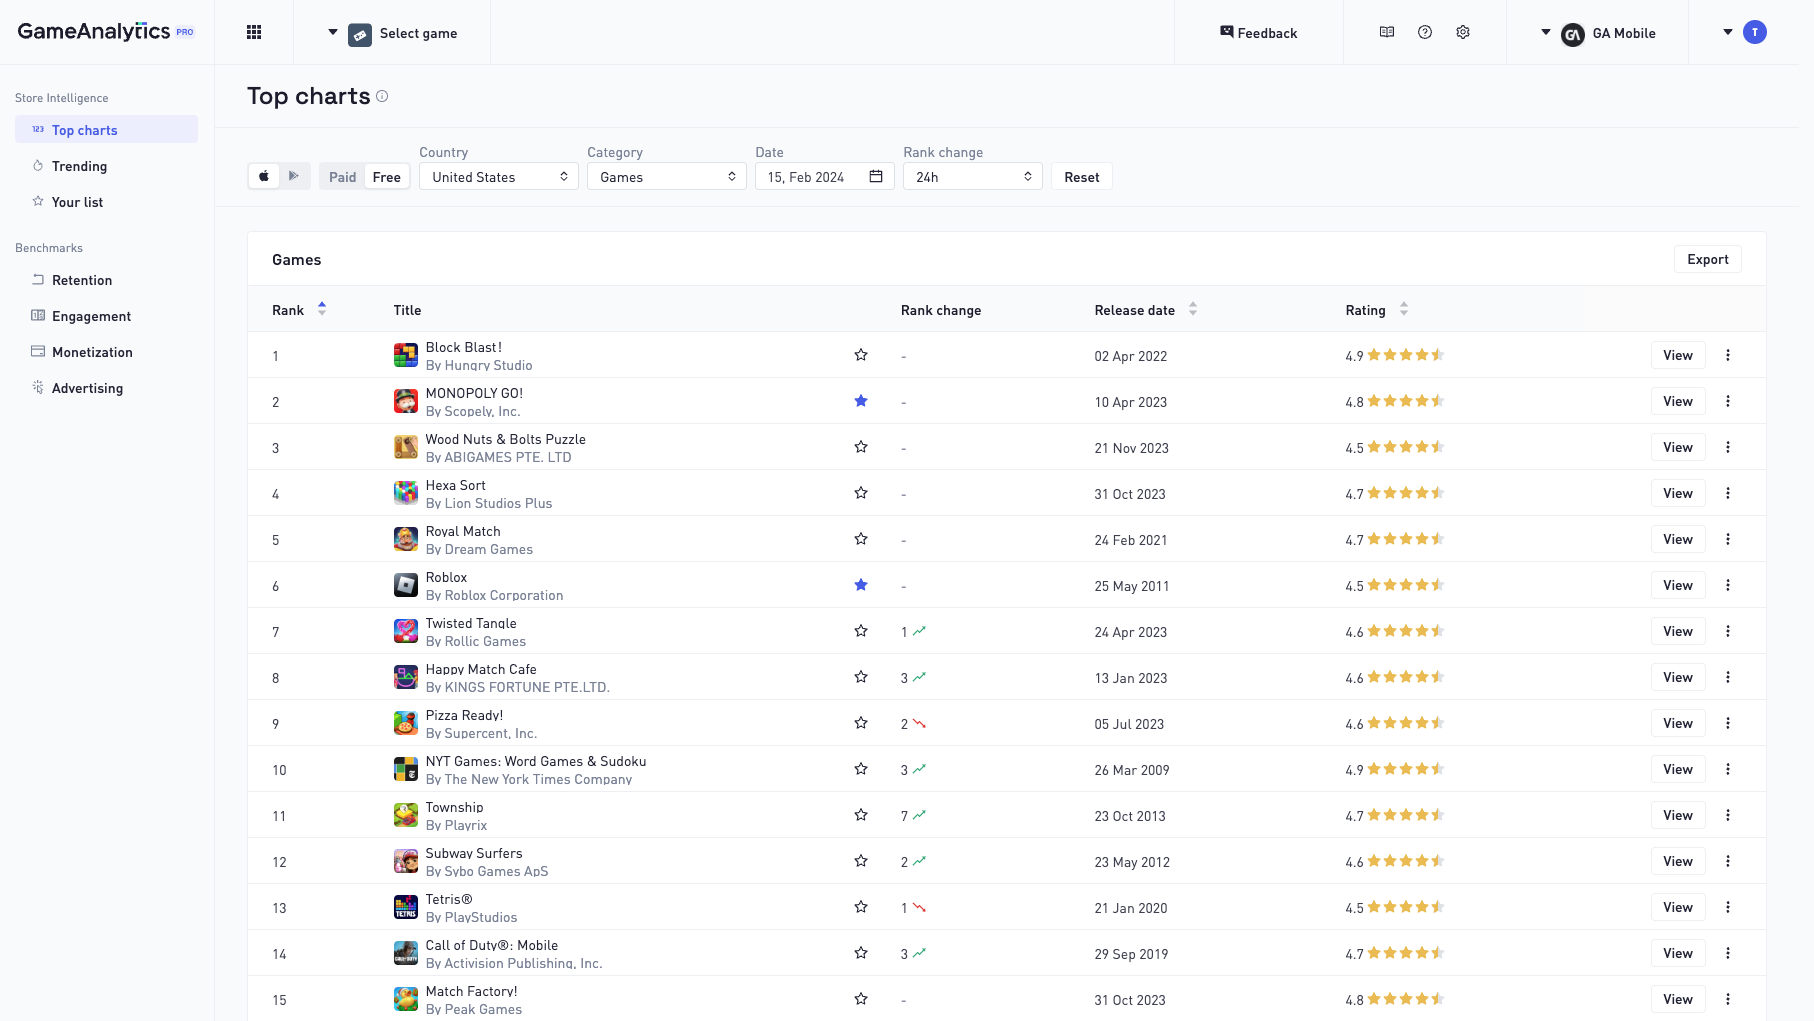Open the documentation book icon
Screen dimensions: 1814x1021
1387,32
